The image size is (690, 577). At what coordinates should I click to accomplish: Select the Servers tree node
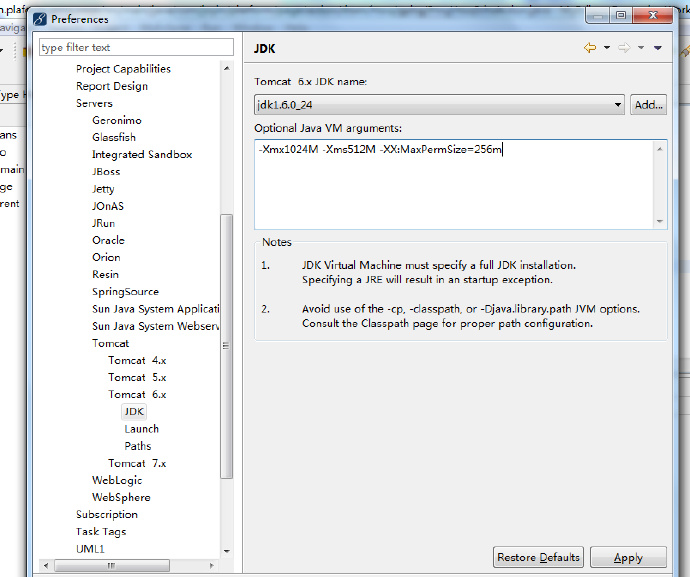coord(94,103)
